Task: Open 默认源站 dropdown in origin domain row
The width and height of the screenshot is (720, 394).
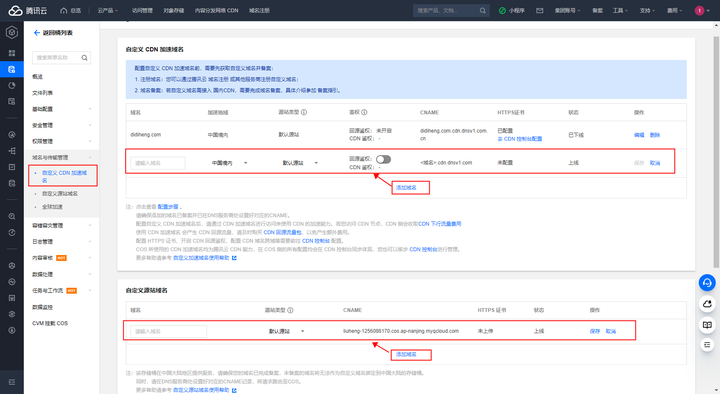Action: coord(286,331)
